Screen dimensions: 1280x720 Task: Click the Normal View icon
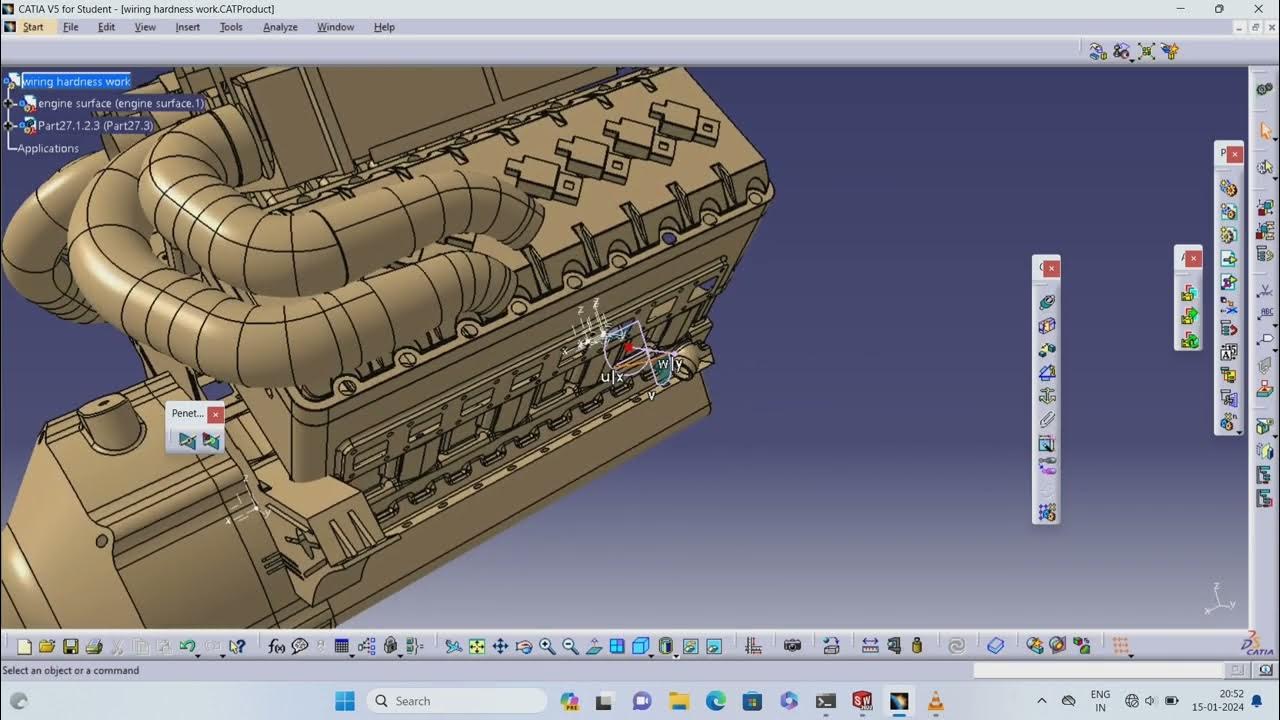click(594, 647)
